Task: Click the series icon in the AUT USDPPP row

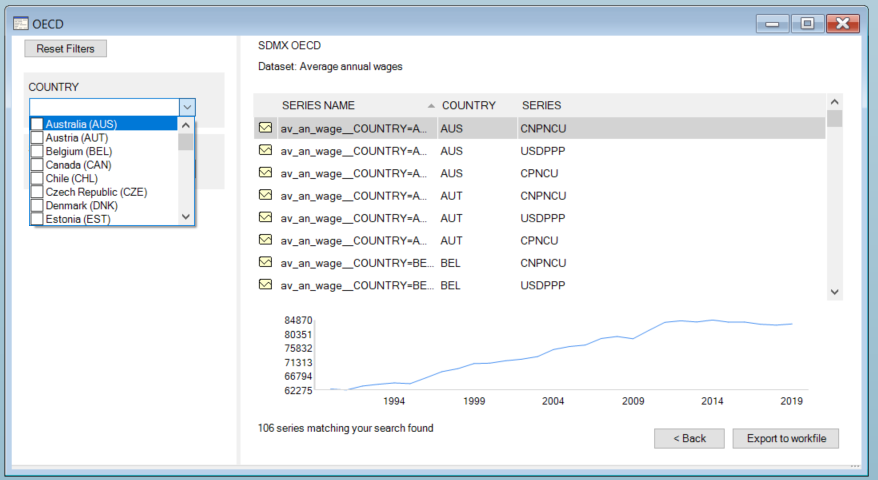Action: [x=265, y=217]
